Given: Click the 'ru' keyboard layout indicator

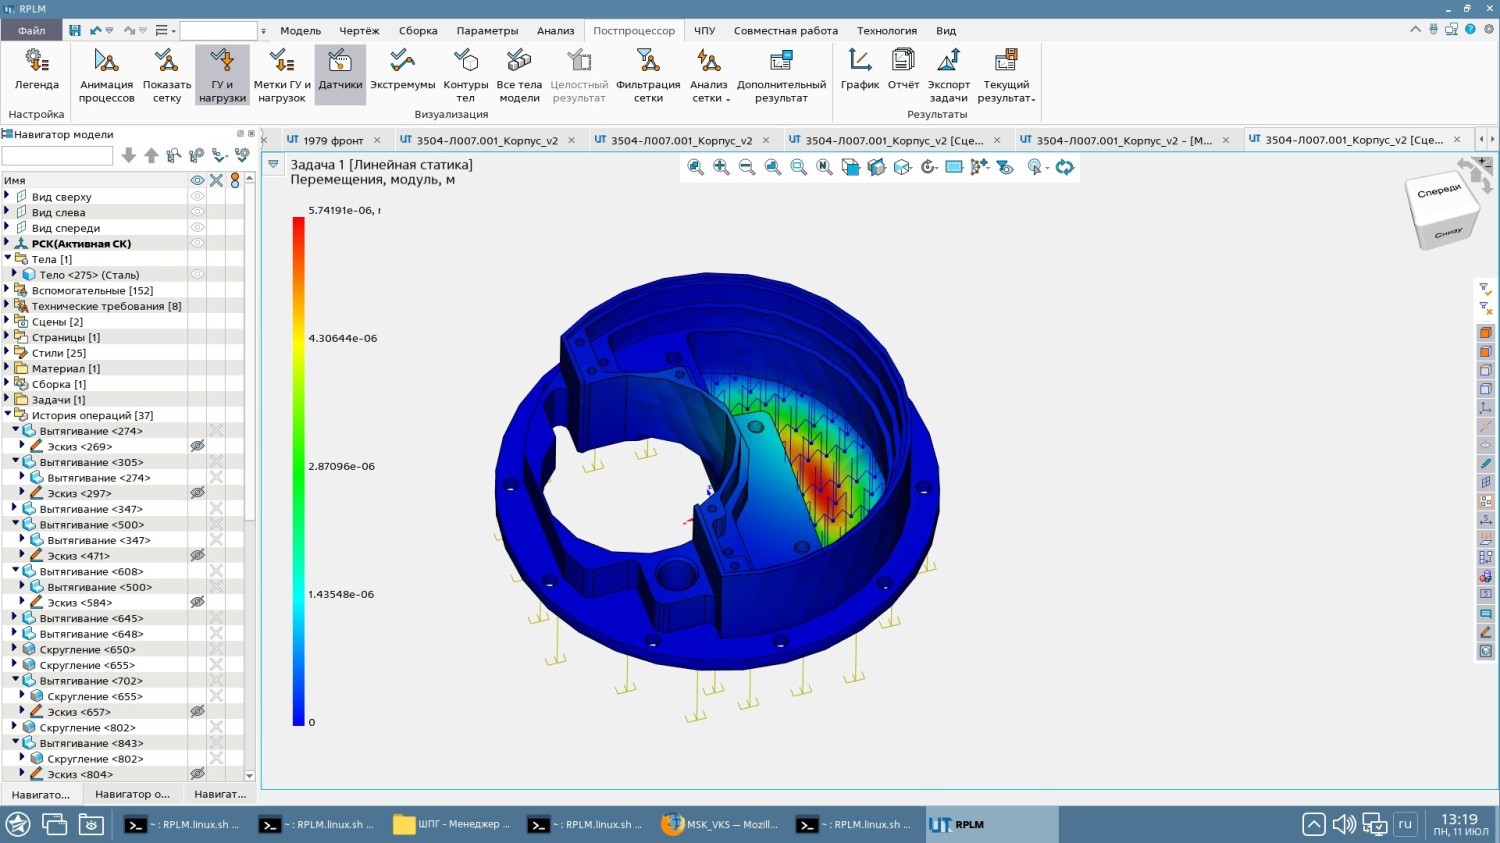Looking at the screenshot, I should 1405,824.
